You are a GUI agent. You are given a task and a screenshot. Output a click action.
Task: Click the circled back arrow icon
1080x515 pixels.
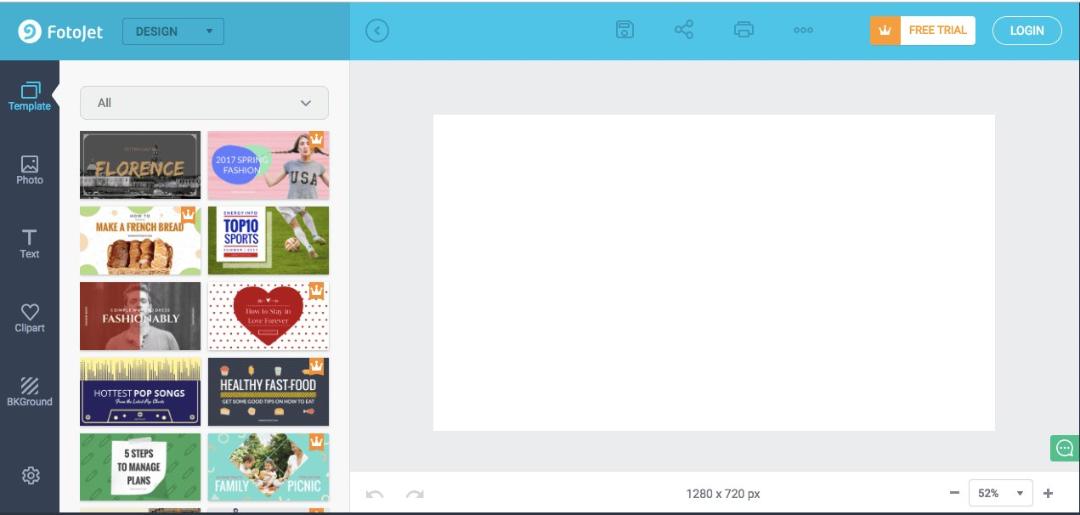[377, 30]
